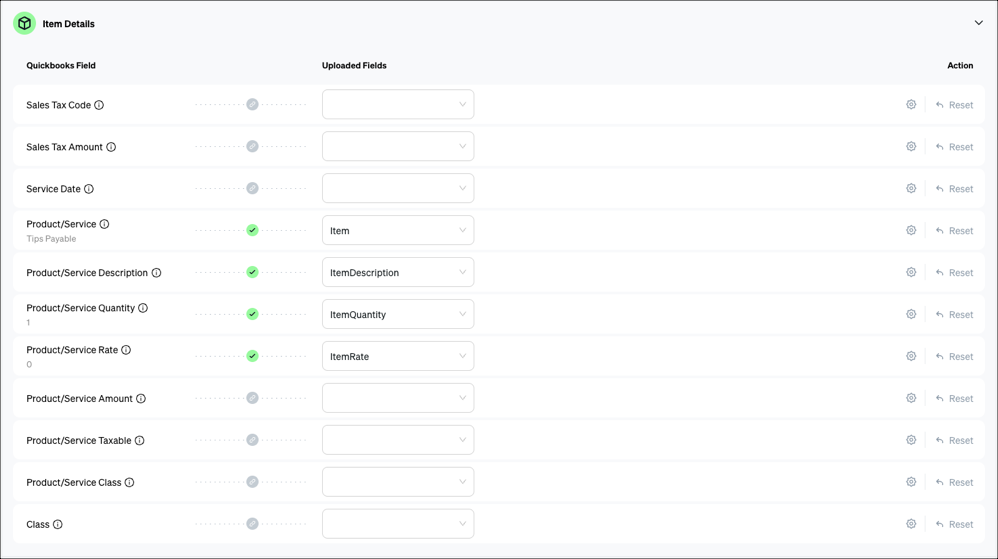Open gear settings for Product/Service Item row
Image resolution: width=998 pixels, height=559 pixels.
pos(911,230)
